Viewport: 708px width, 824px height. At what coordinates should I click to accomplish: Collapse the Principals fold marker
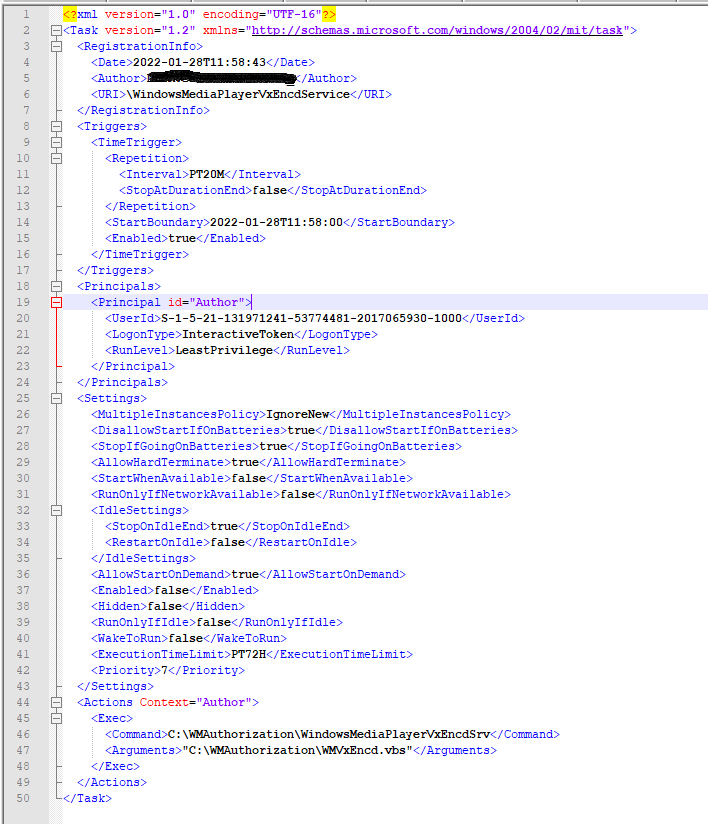click(x=57, y=286)
